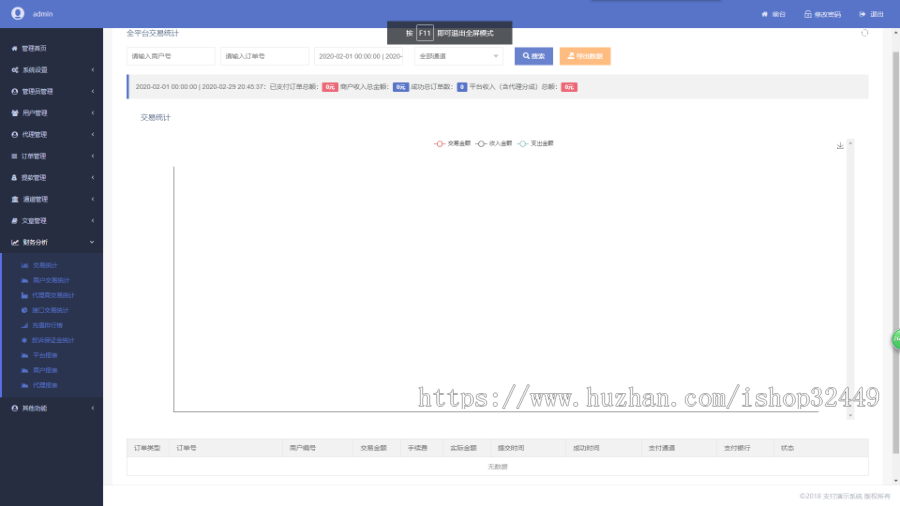Expand the 订单管理 menu chevron
This screenshot has width=900, height=506.
pyautogui.click(x=92, y=156)
